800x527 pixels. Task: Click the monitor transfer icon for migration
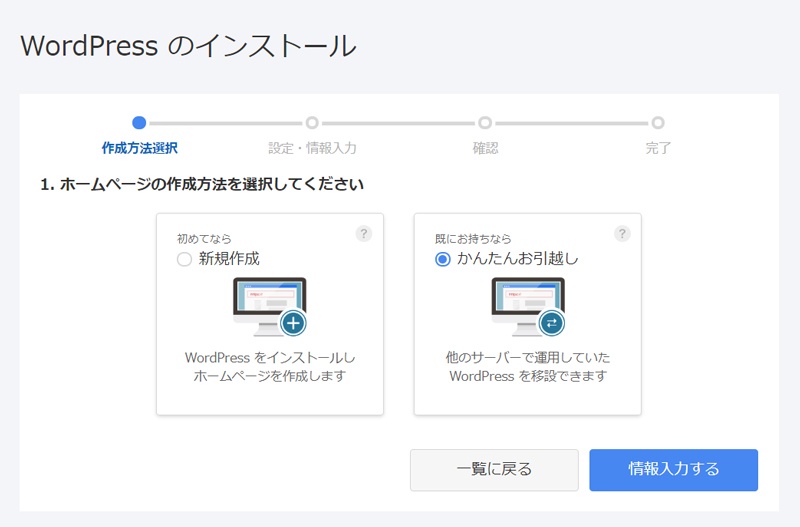pyautogui.click(x=528, y=307)
